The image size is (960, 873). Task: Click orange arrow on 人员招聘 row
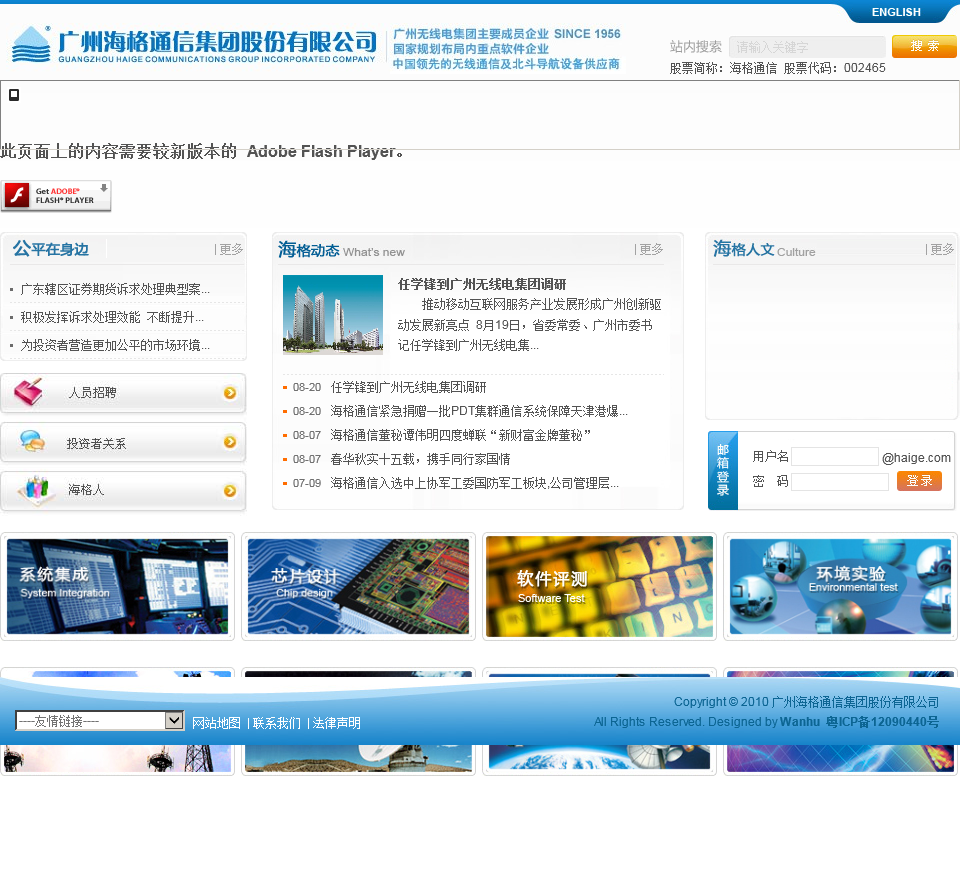click(230, 393)
